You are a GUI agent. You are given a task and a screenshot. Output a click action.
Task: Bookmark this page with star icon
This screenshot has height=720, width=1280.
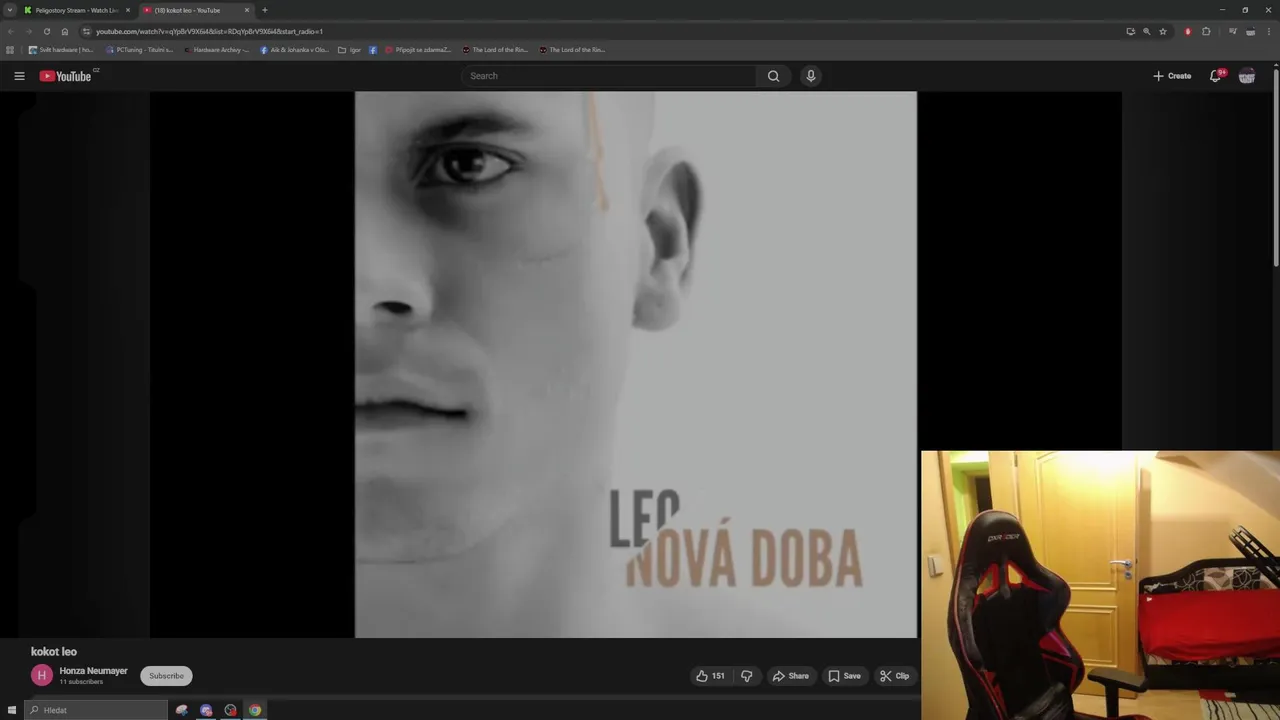click(1163, 31)
